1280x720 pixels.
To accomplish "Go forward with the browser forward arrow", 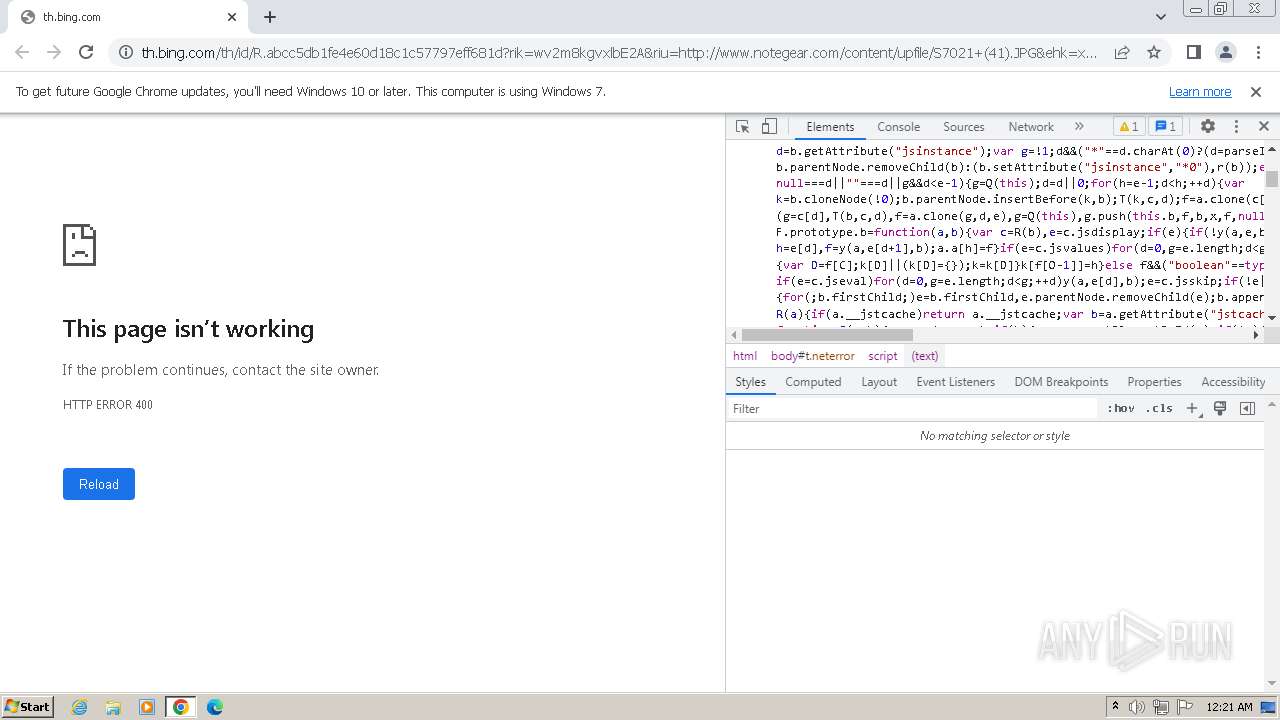I will [54, 53].
